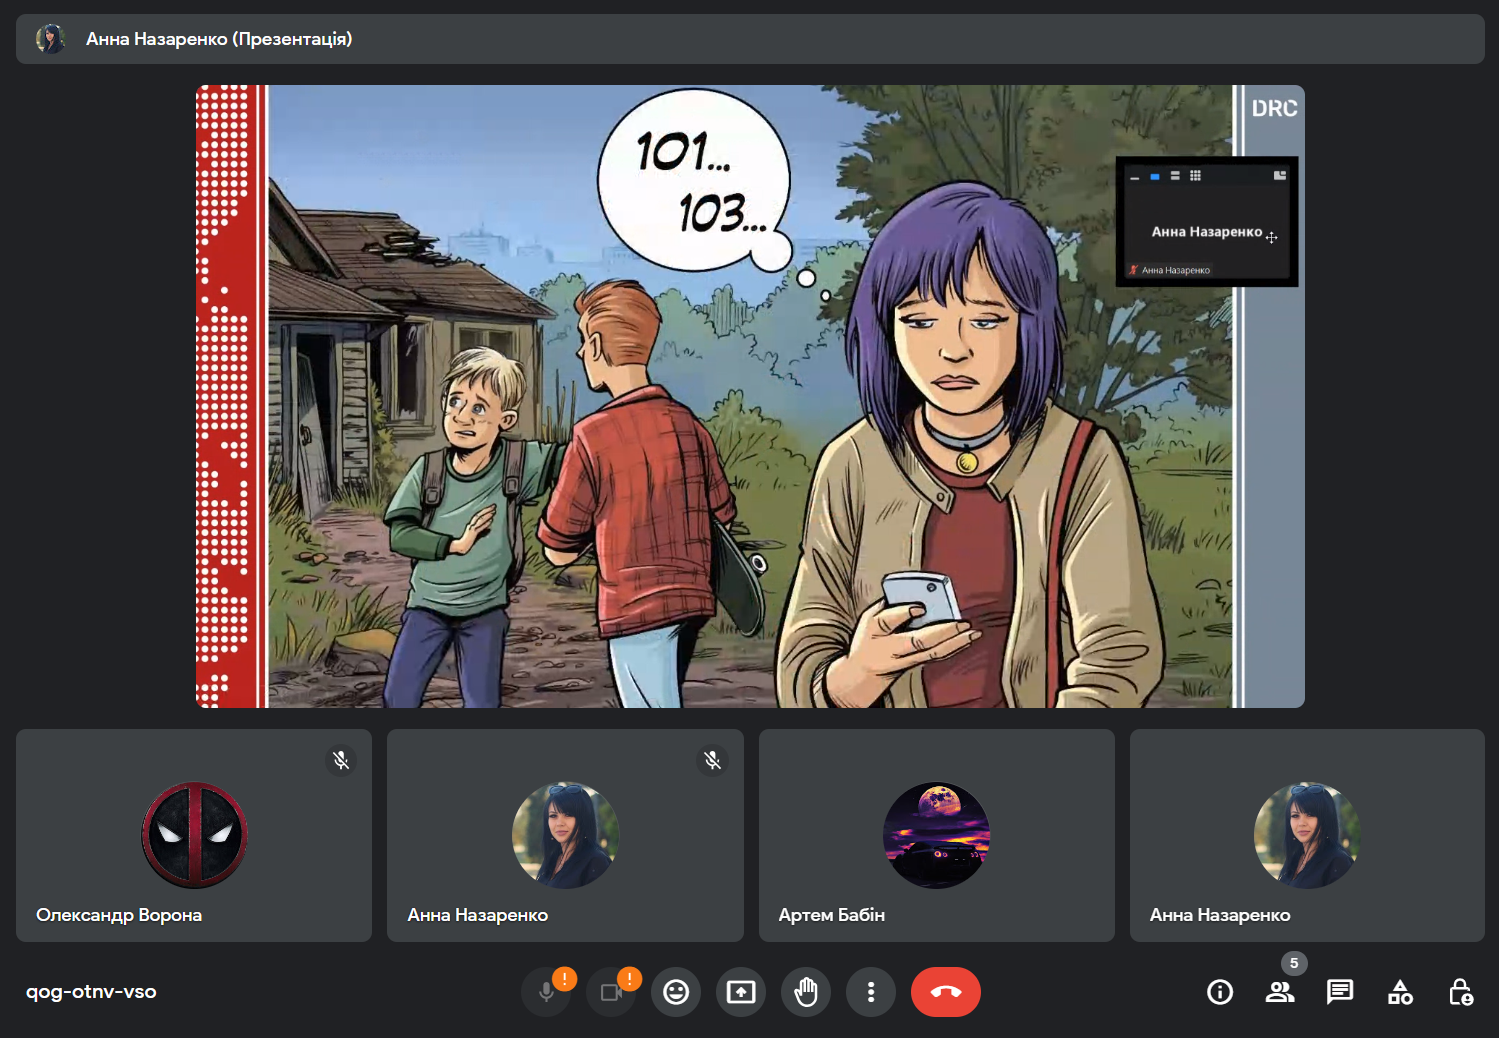1499x1038 pixels.
Task: Click muted mic icon on Олександр Ворона tile
Action: pyautogui.click(x=341, y=760)
